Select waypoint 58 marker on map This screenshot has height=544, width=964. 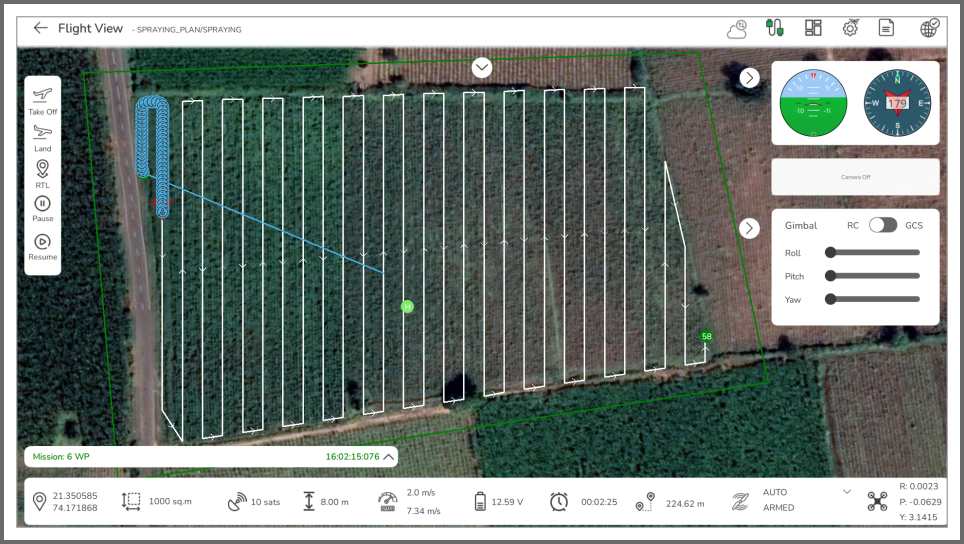[x=706, y=336]
